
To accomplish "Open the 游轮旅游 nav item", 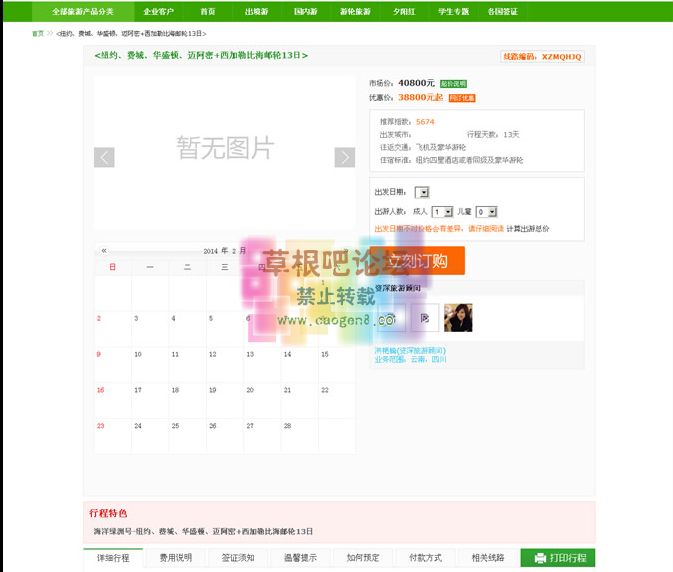I will 355,12.
